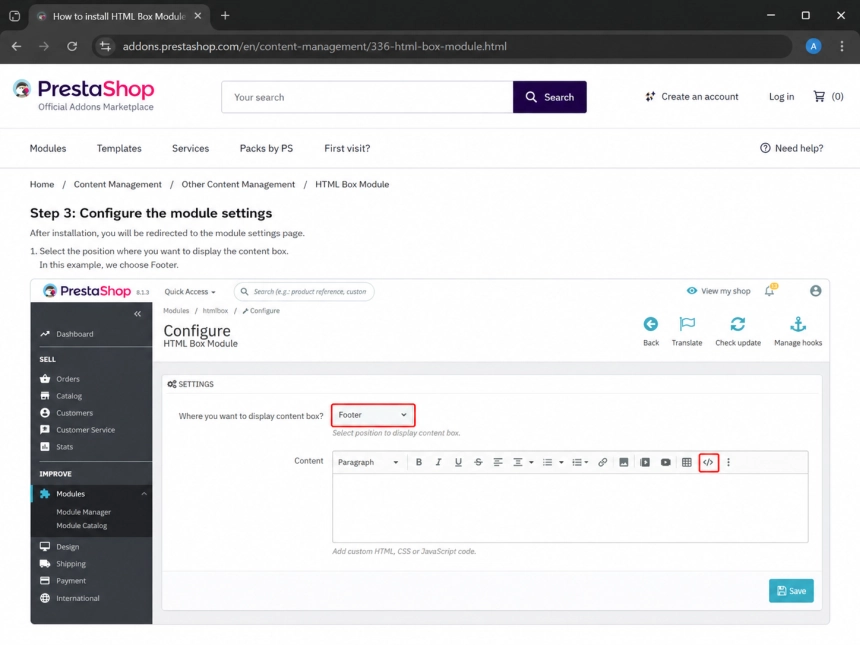This screenshot has height=645, width=860.
Task: Open a new browser tab
Action: [225, 16]
